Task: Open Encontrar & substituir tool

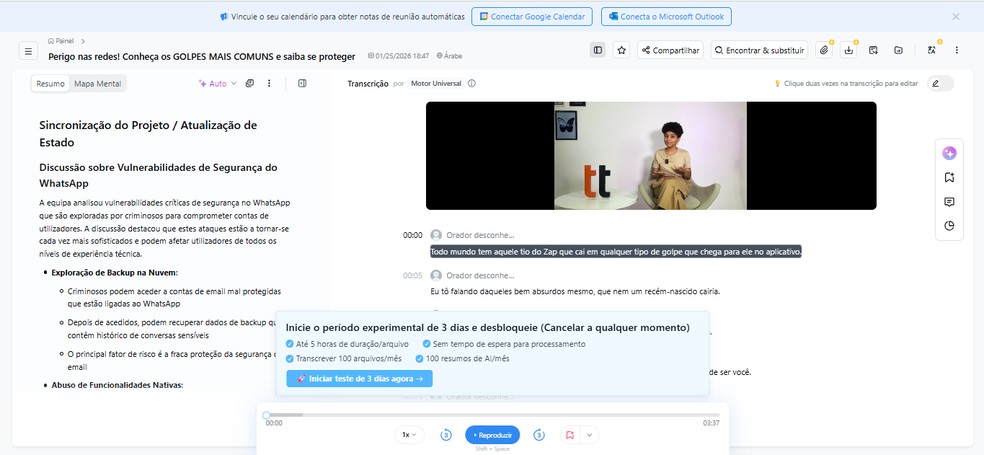Action: click(759, 50)
